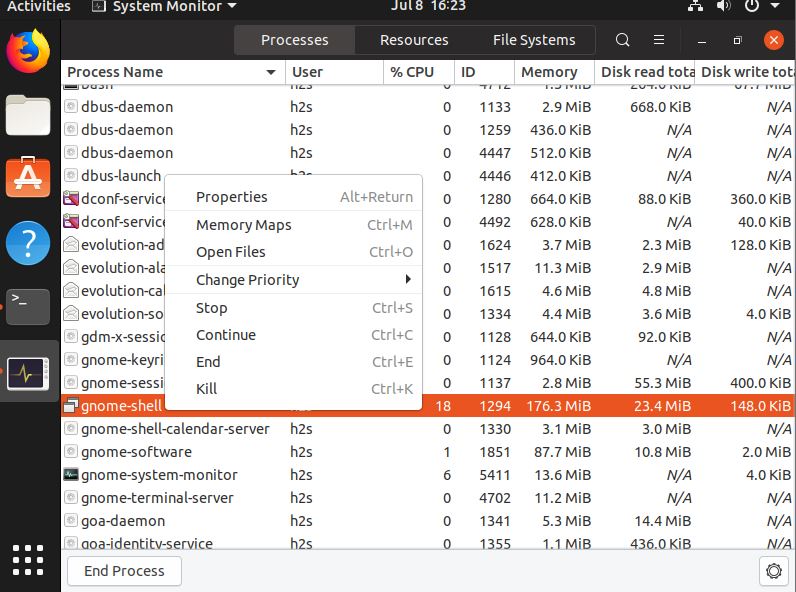Image resolution: width=796 pixels, height=592 pixels.
Task: Choose Open Files in context menu
Action: (x=294, y=252)
